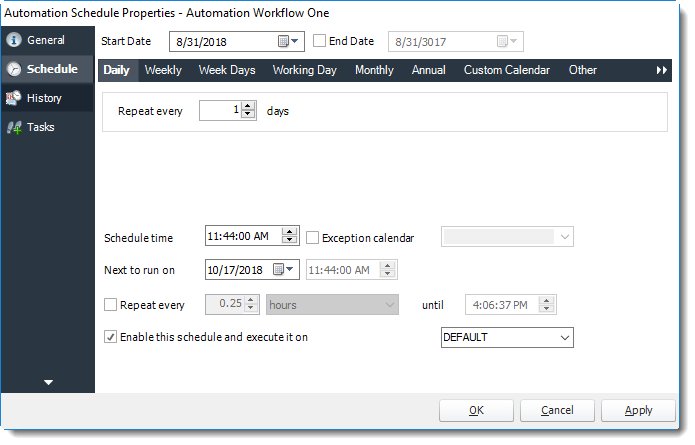Switch to the Custom Calendar tab
695x445 pixels.
point(507,70)
